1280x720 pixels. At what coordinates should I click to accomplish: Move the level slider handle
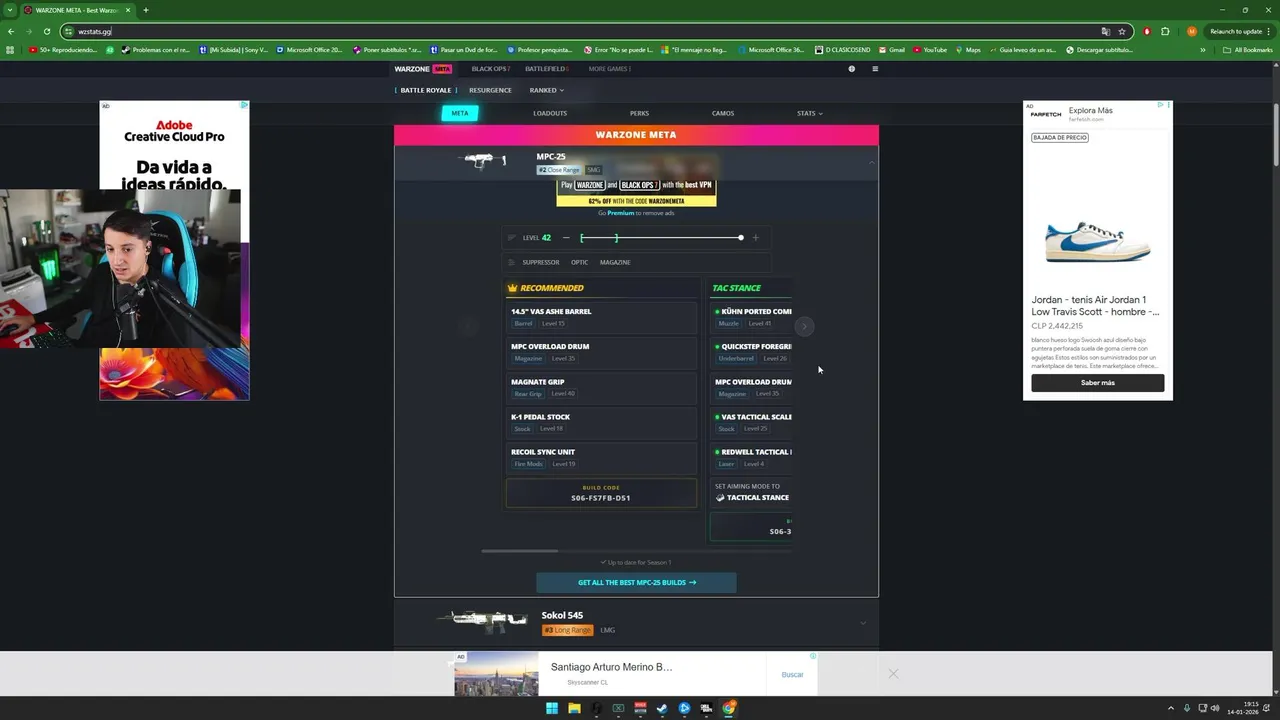[741, 238]
